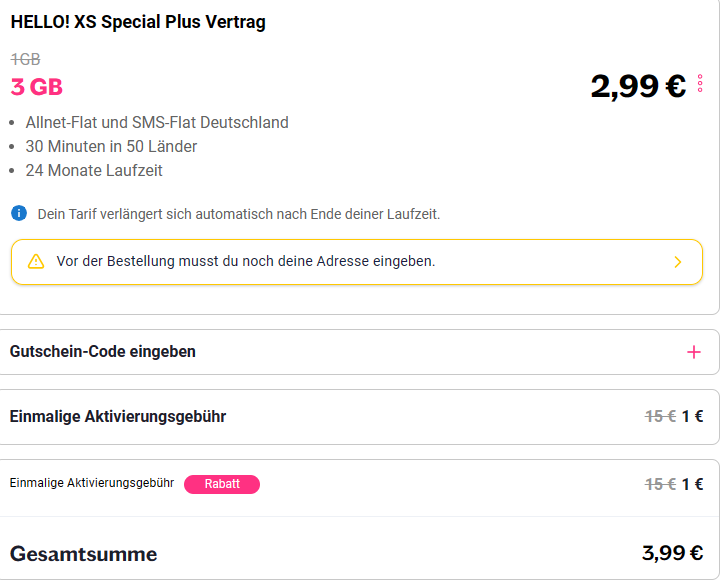The width and height of the screenshot is (724, 585).
Task: Click the Gesamtsumme label
Action: click(84, 554)
